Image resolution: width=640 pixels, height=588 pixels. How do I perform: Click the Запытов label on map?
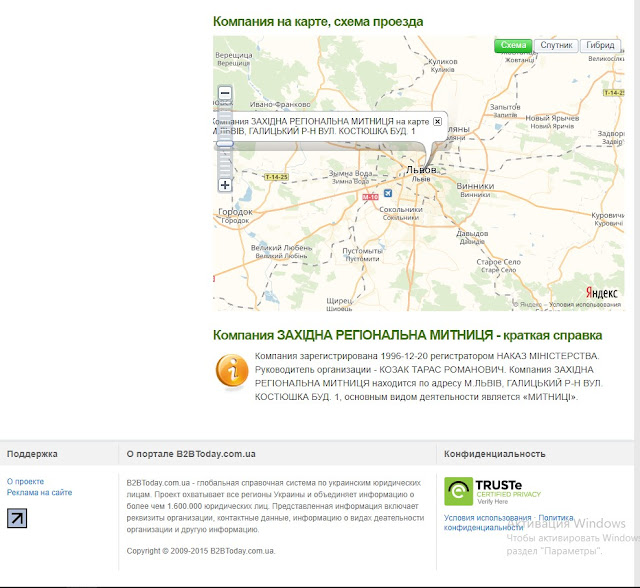click(x=505, y=107)
